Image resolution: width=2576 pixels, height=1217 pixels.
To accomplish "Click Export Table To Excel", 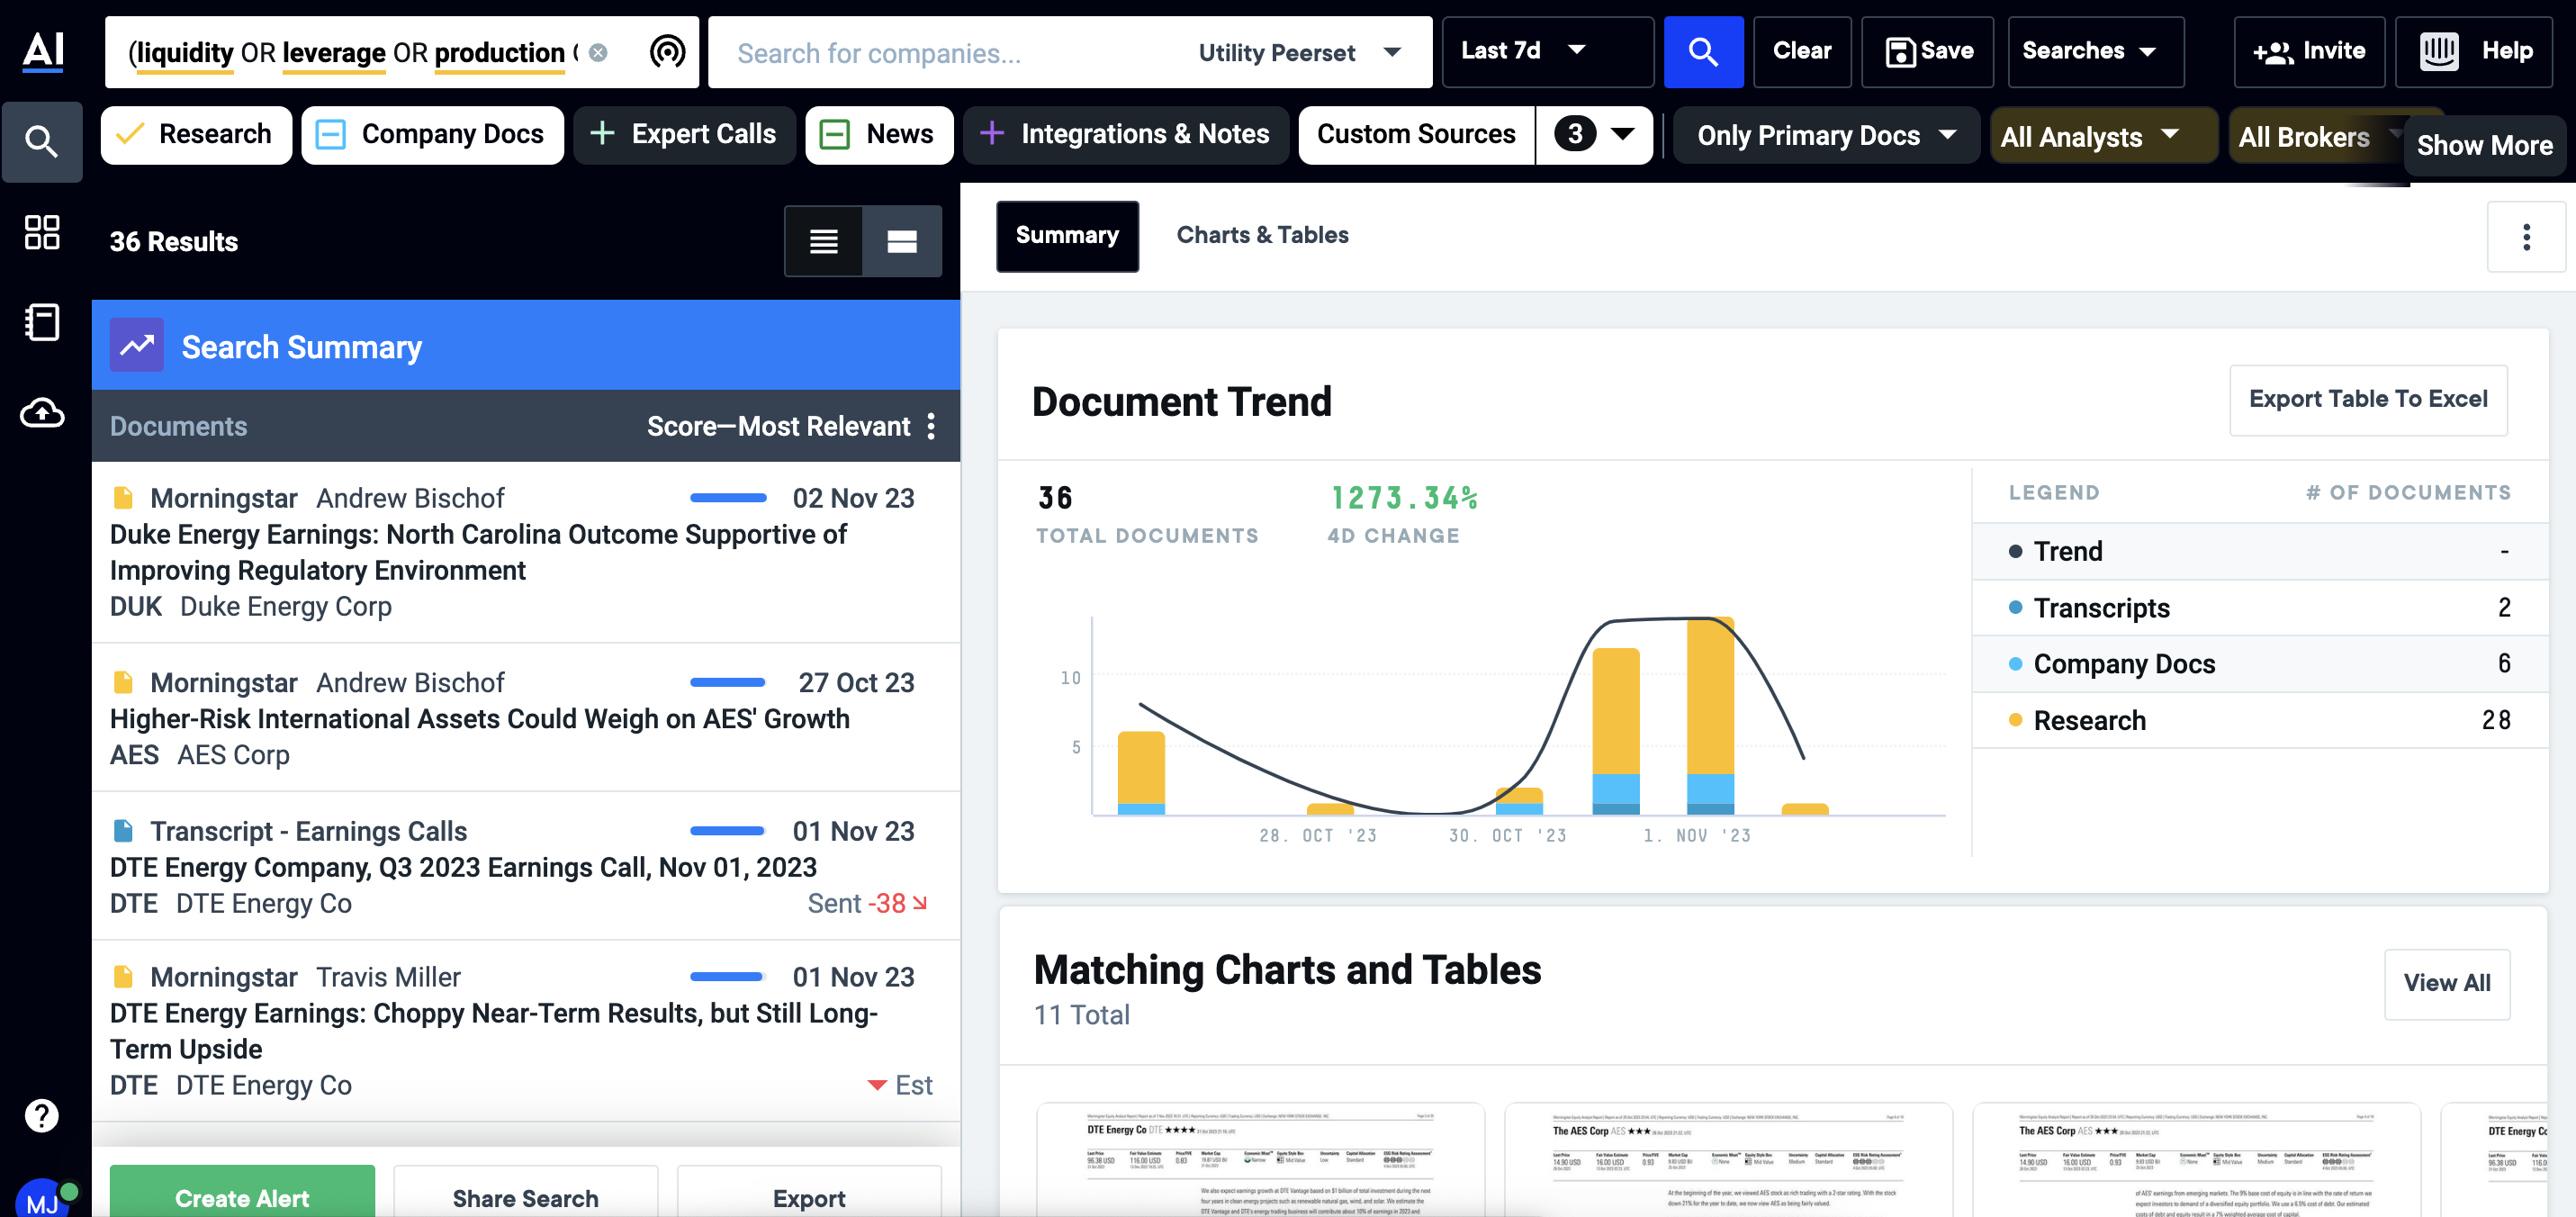I will (2367, 399).
